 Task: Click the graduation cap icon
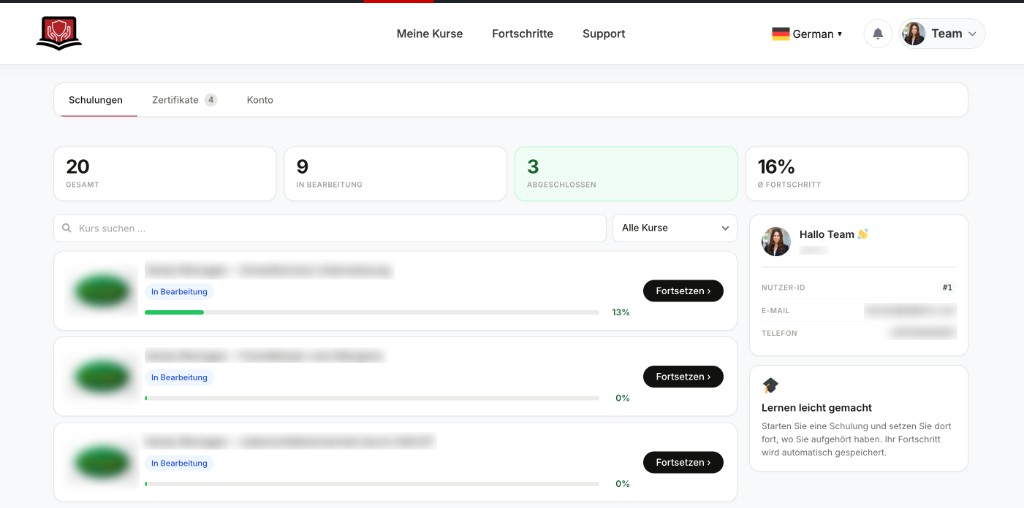pos(771,385)
